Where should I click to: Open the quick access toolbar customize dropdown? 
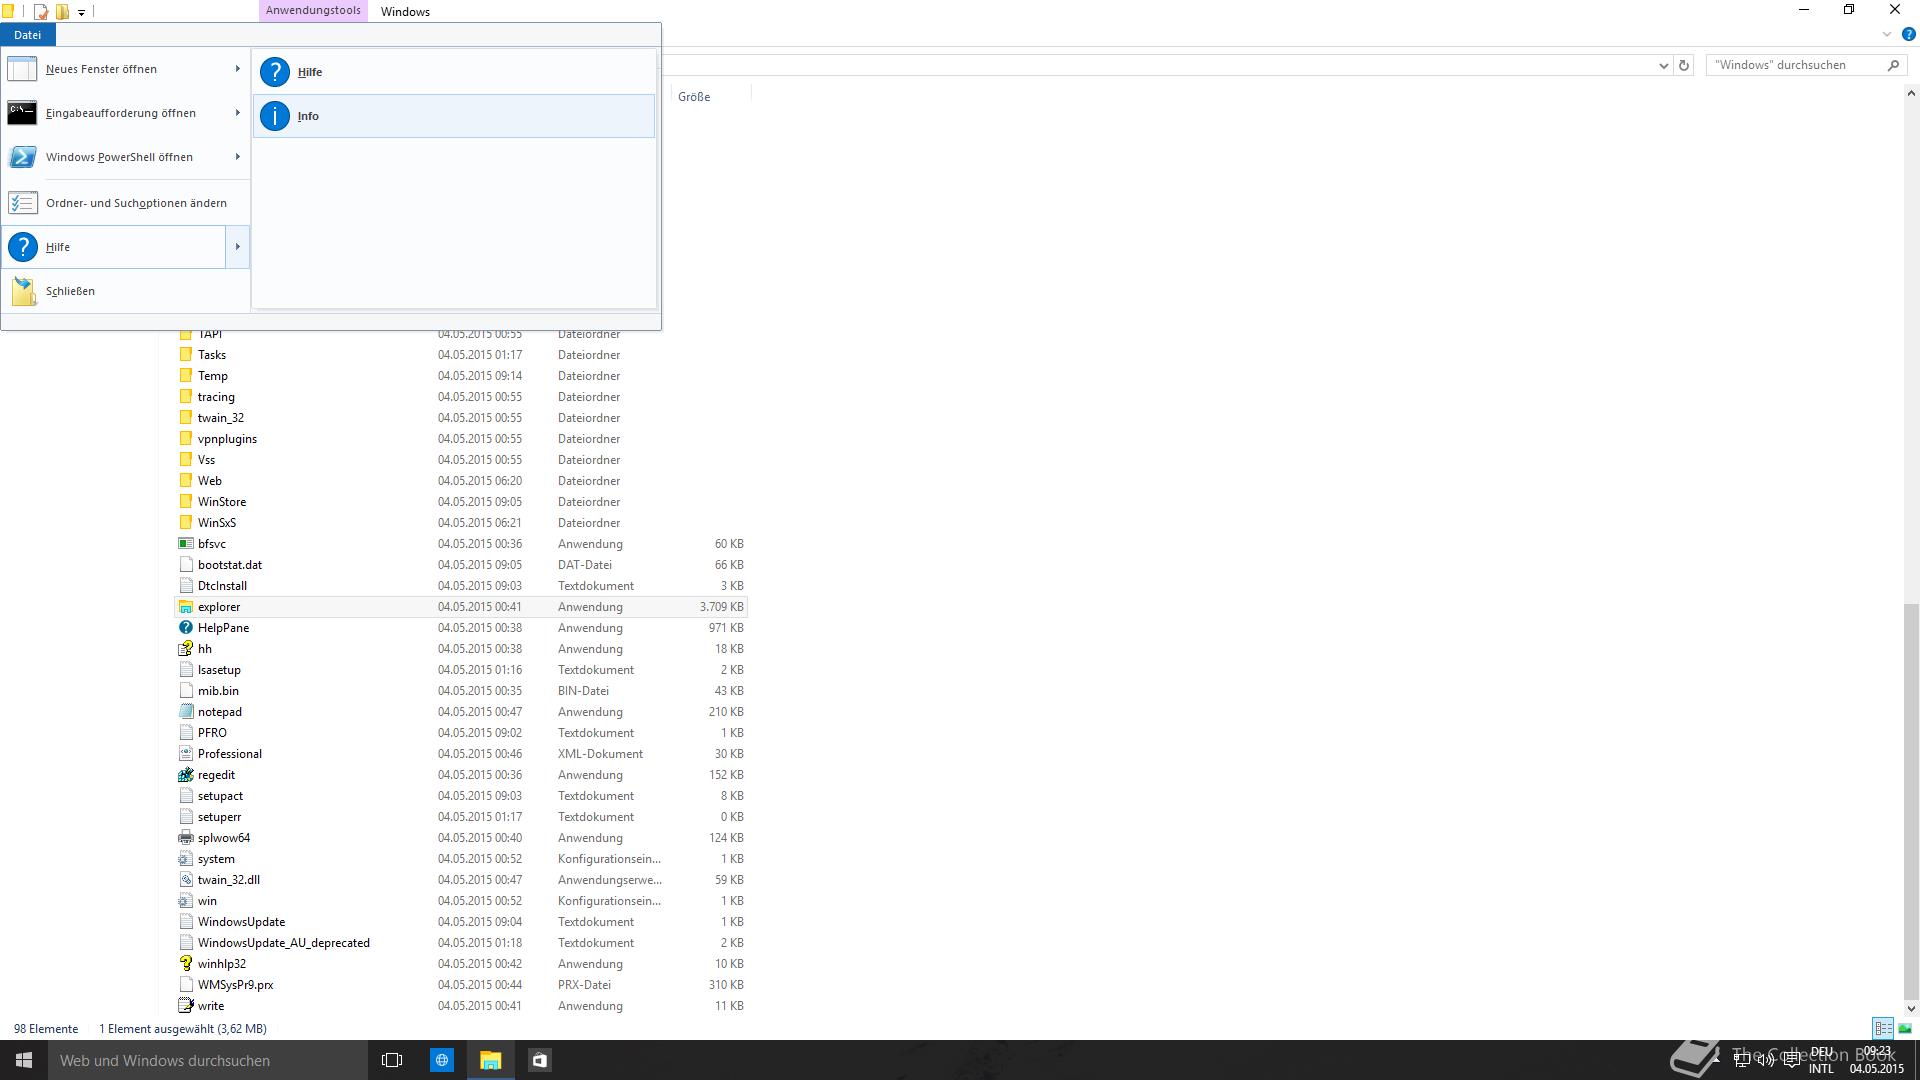click(81, 12)
